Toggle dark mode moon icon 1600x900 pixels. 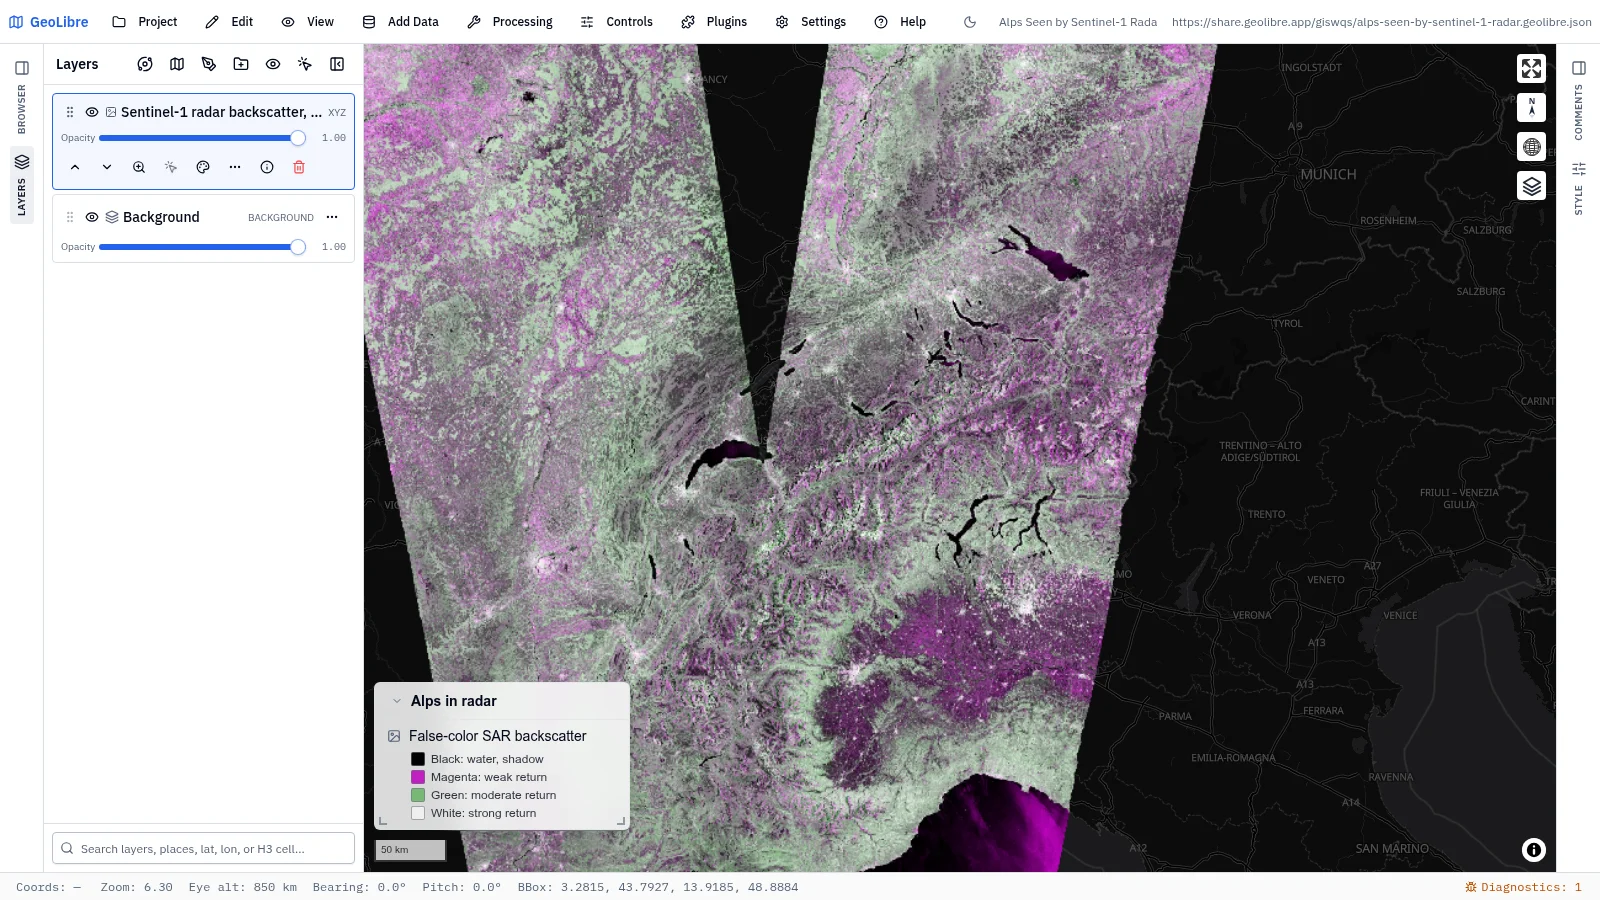[x=970, y=22]
